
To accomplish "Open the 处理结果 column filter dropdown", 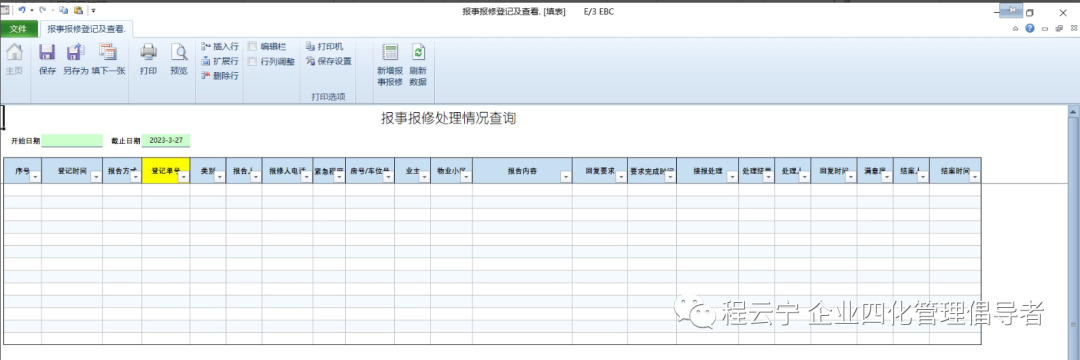I will (768, 177).
